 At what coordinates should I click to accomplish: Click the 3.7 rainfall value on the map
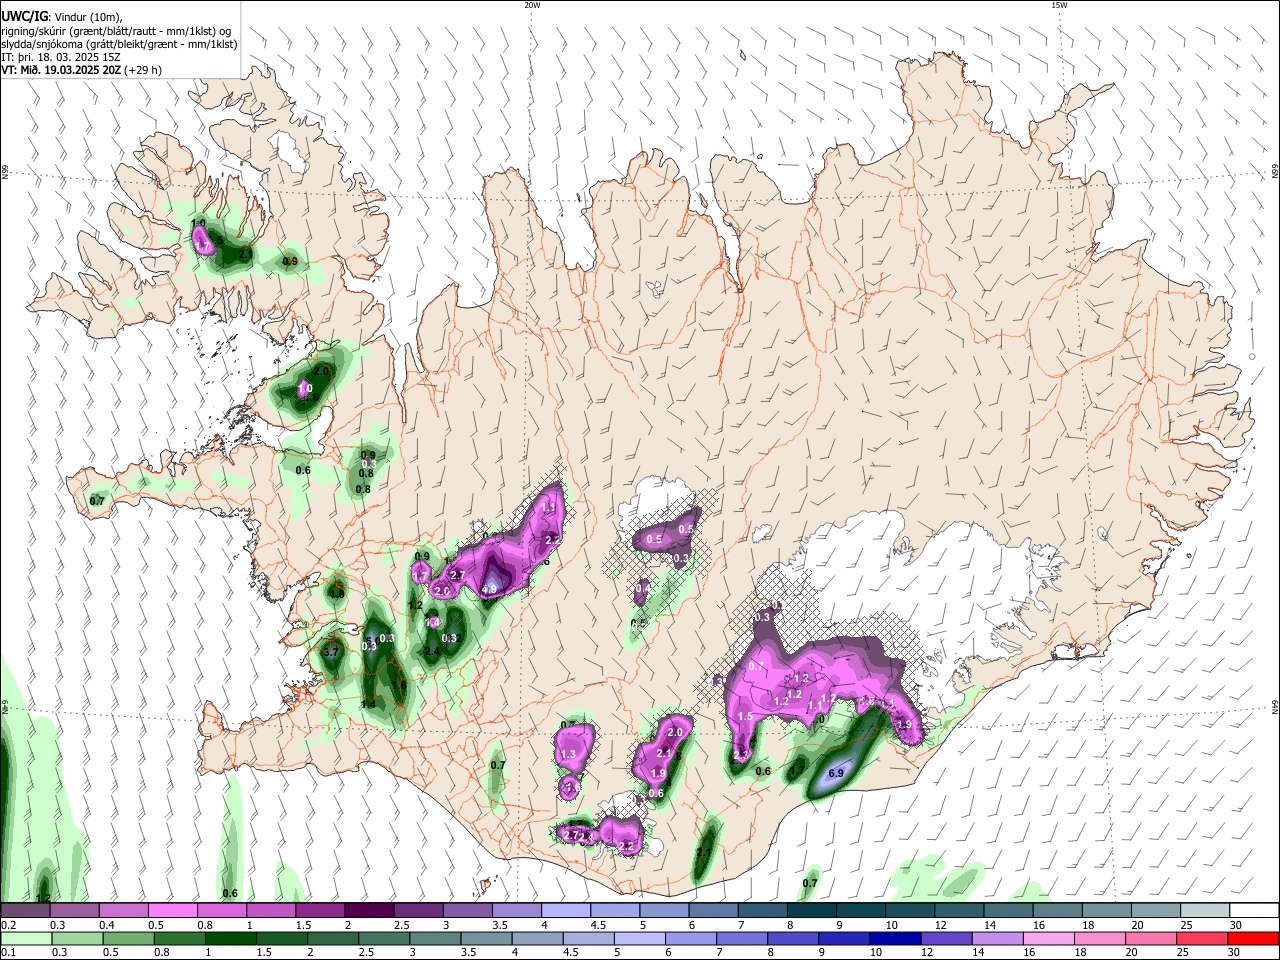[x=333, y=652]
